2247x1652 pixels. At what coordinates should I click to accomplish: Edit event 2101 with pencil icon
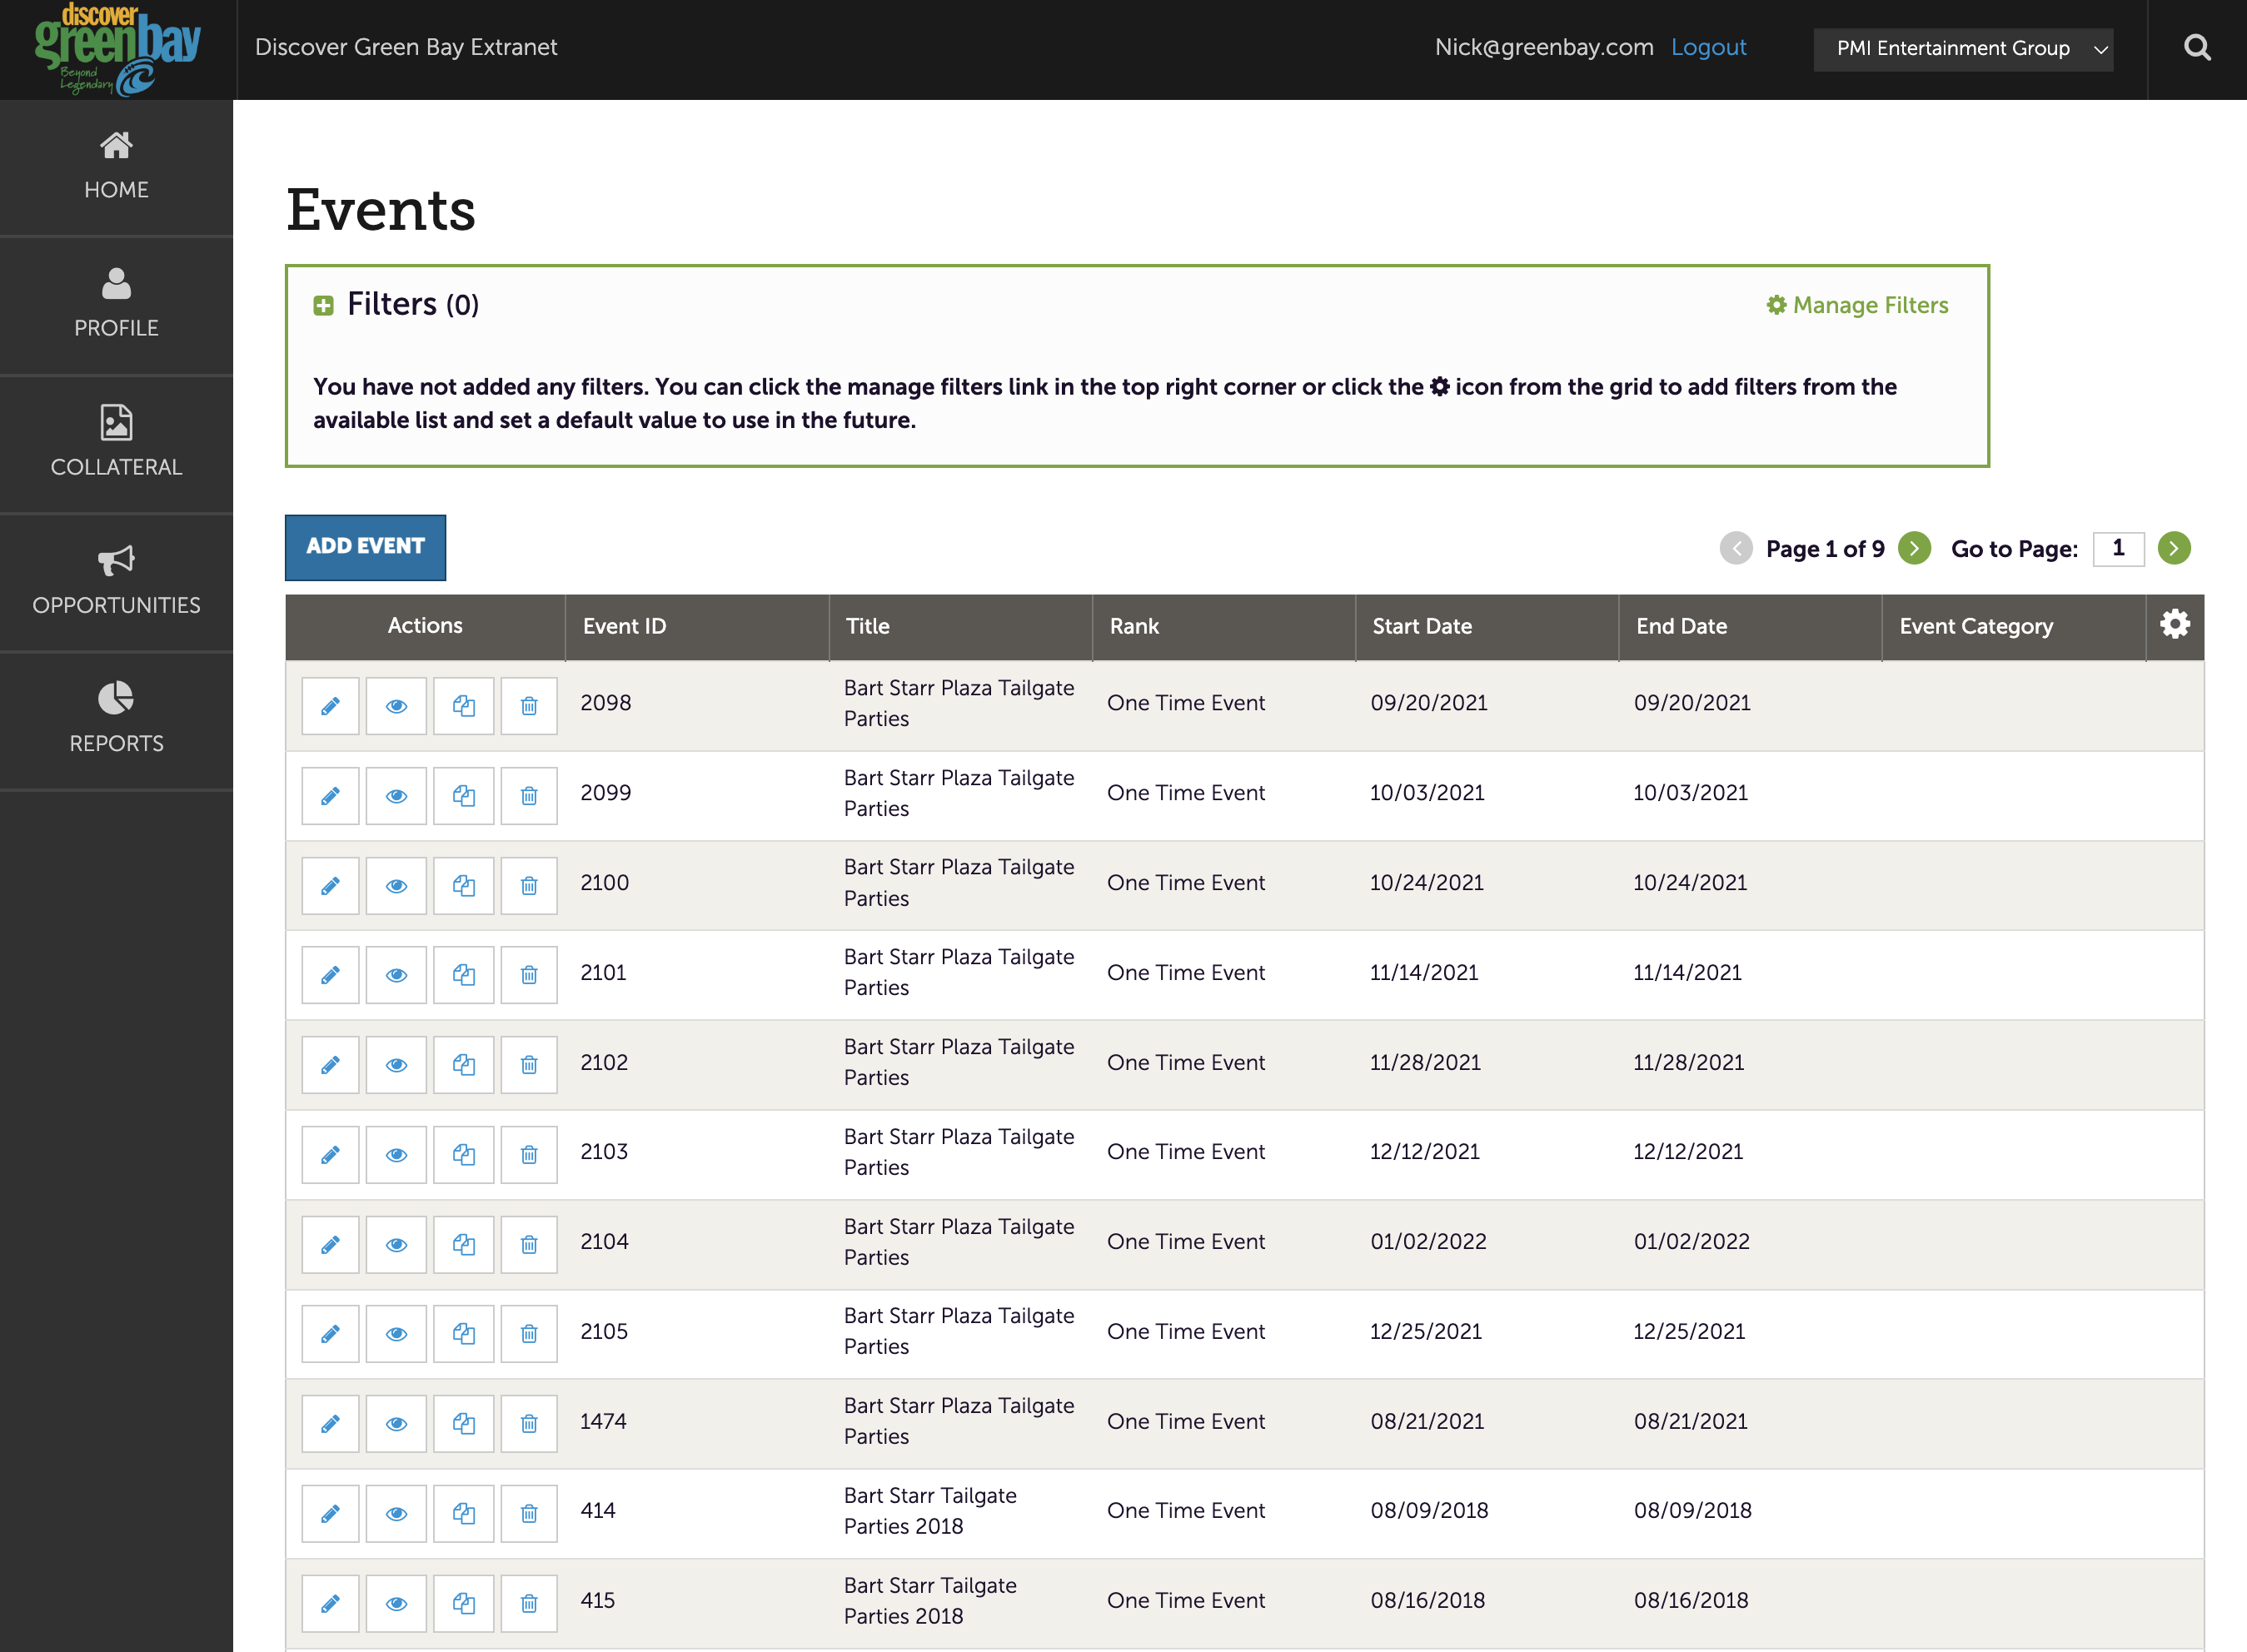[330, 975]
